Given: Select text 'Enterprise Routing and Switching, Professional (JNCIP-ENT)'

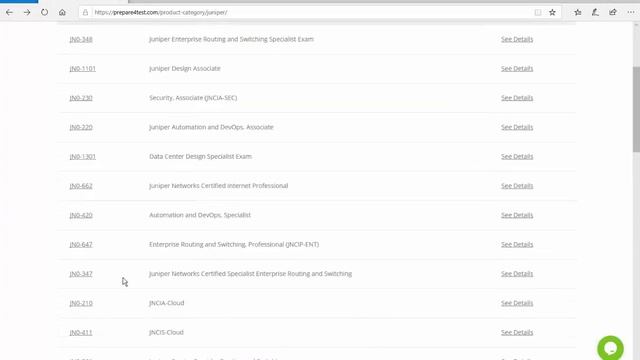Looking at the screenshot, I should pos(234,244).
